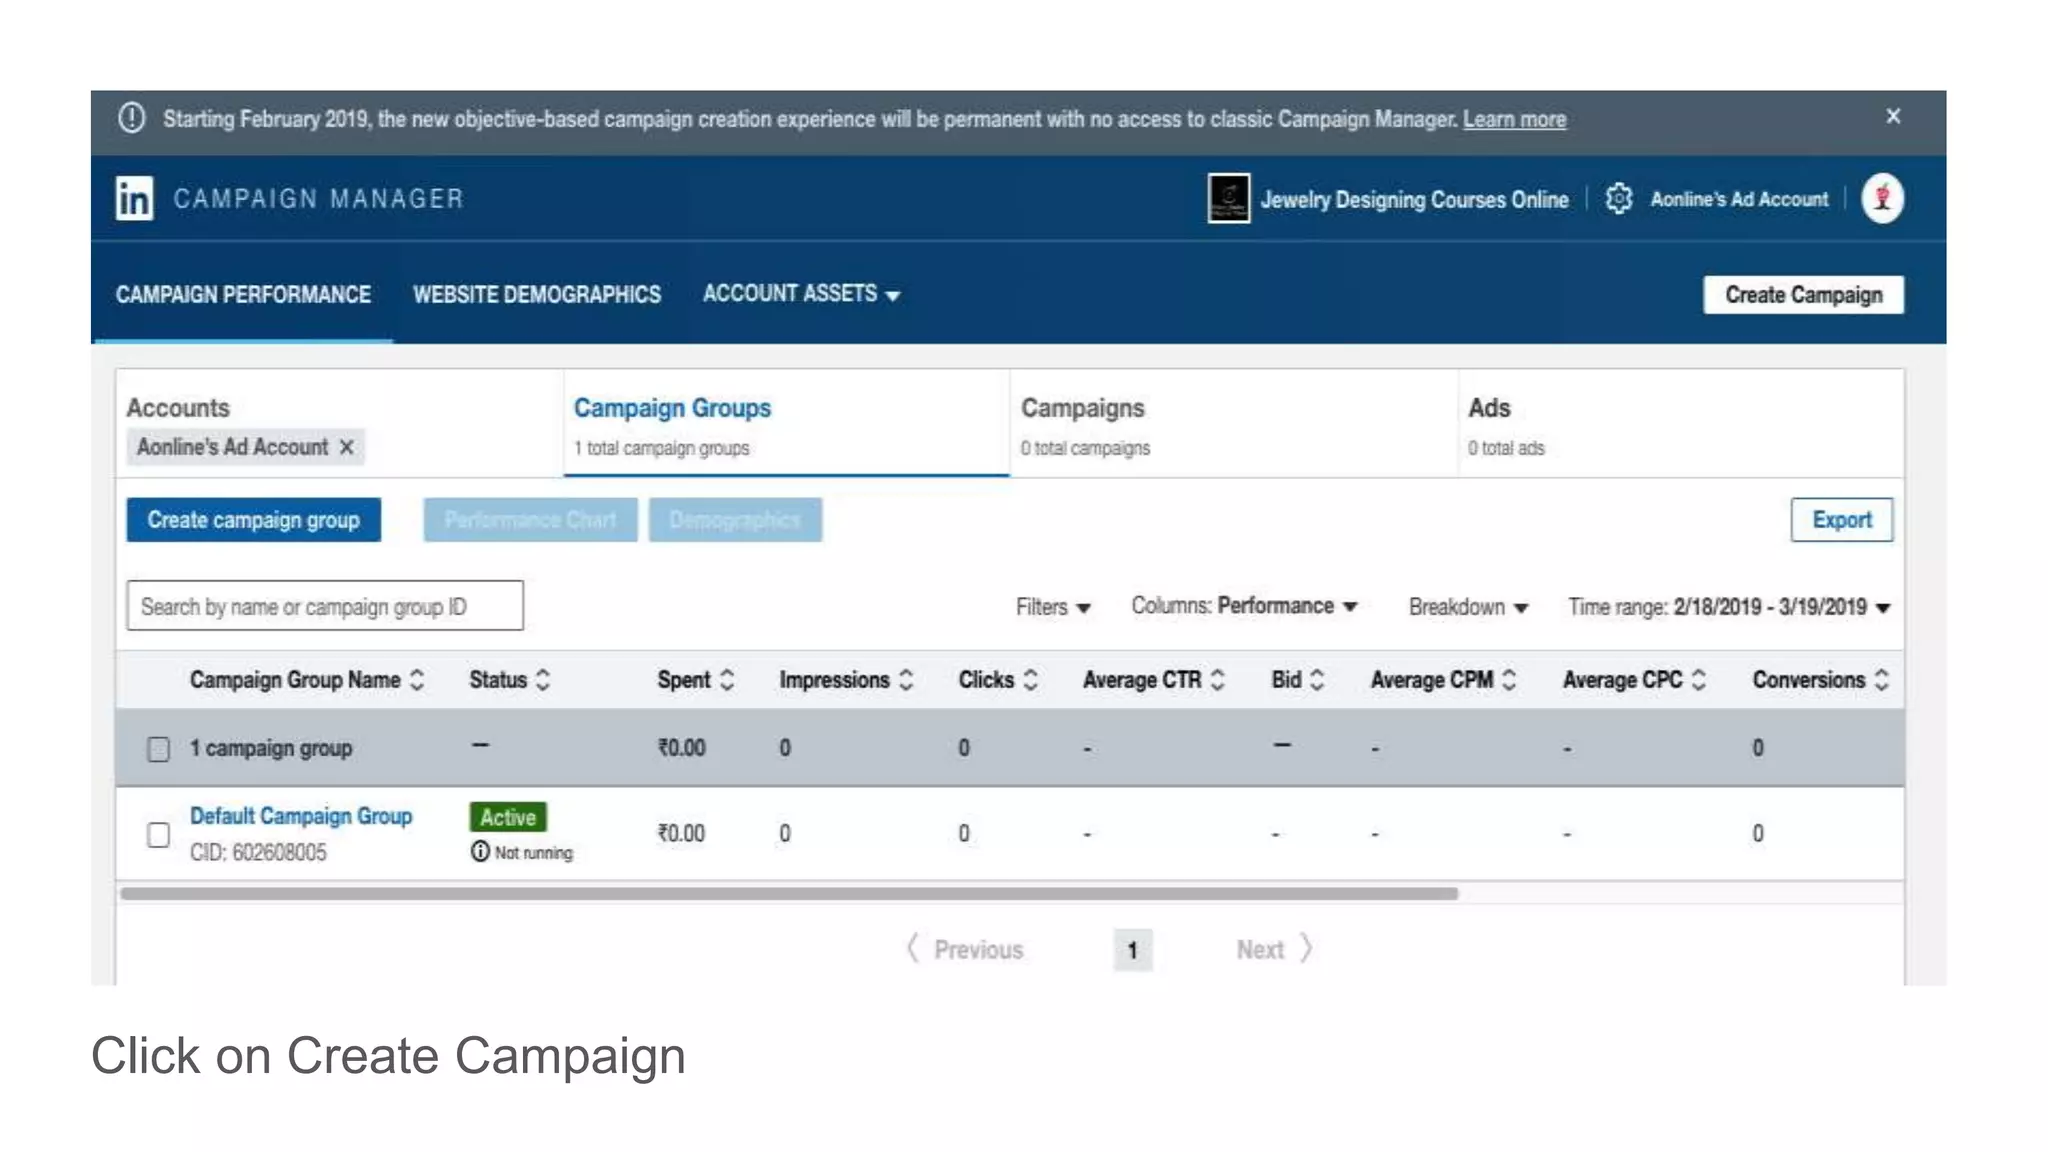The height and width of the screenshot is (1152, 2048).
Task: Click the Not running info icon
Action: [x=480, y=852]
